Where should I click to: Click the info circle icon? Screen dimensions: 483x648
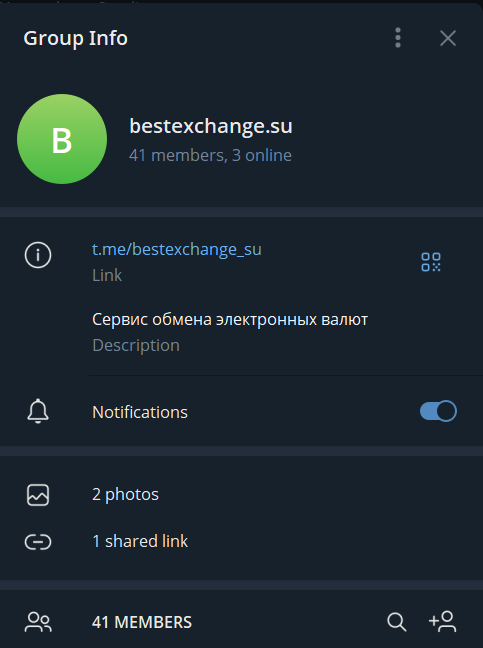pos(38,255)
